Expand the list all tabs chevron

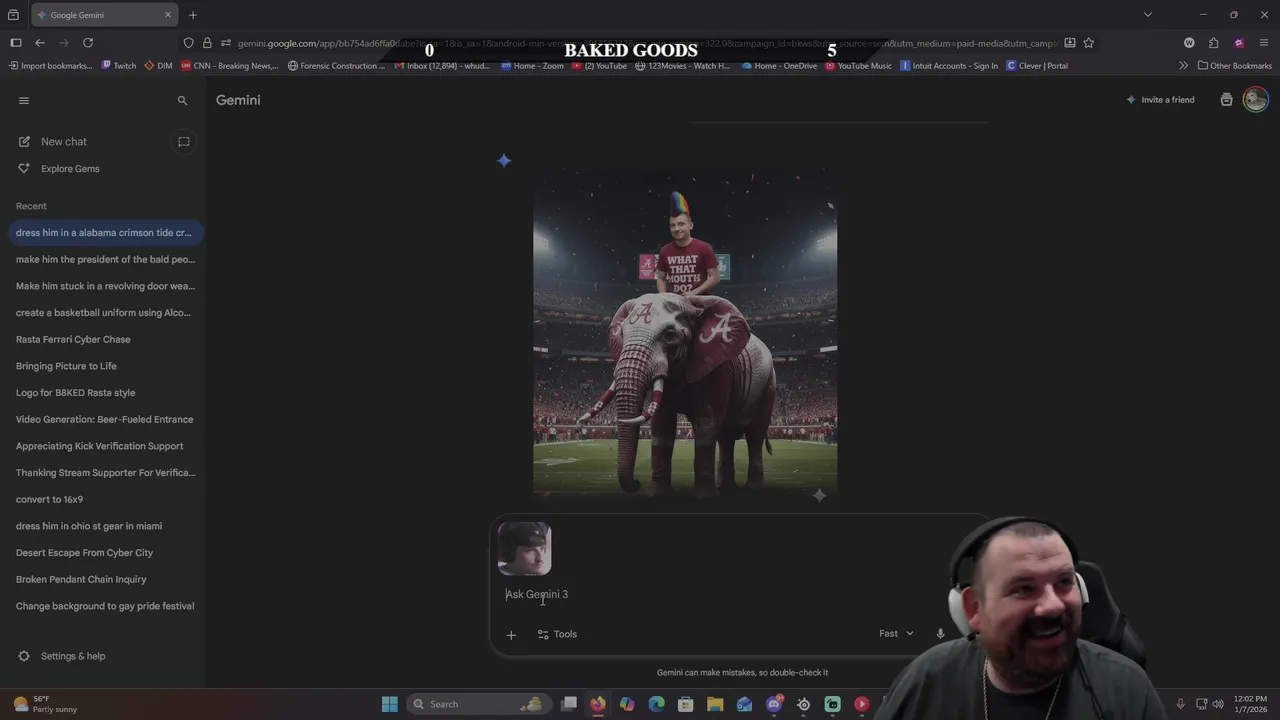pyautogui.click(x=1147, y=15)
